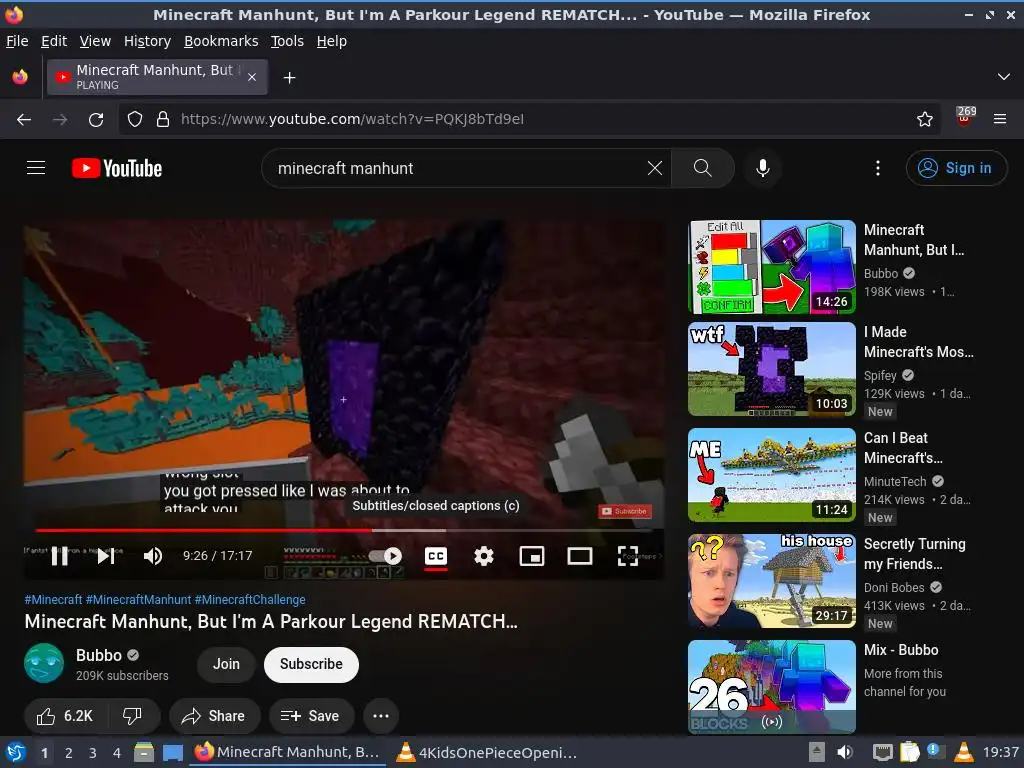This screenshot has width=1024, height=768.
Task: Click Bubbo channel name
Action: (x=99, y=655)
